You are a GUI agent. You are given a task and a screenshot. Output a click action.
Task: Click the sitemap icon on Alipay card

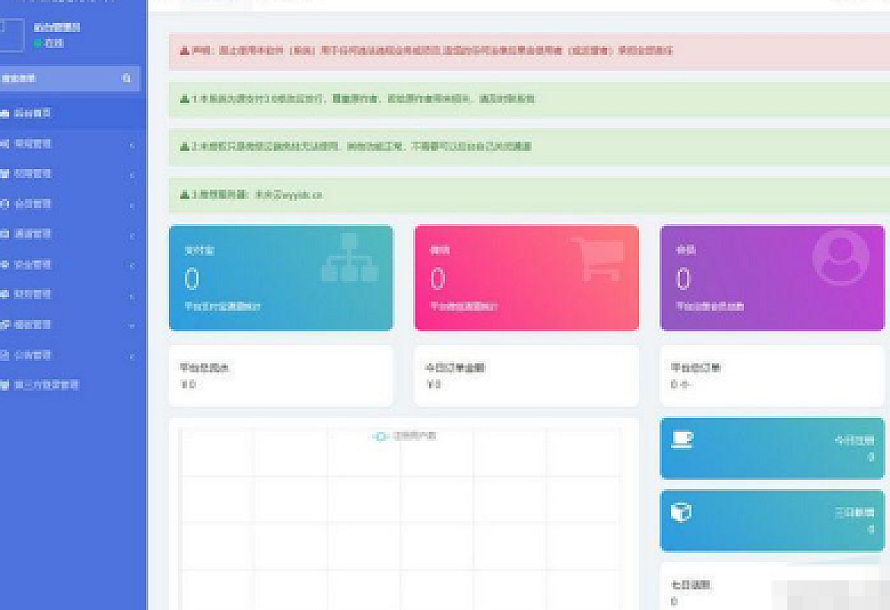coord(349,258)
